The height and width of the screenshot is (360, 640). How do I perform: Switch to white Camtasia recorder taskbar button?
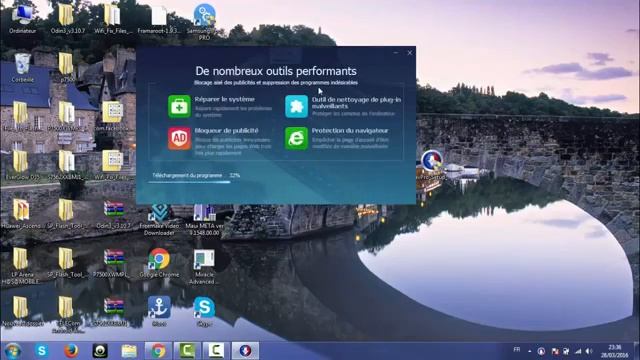point(216,351)
